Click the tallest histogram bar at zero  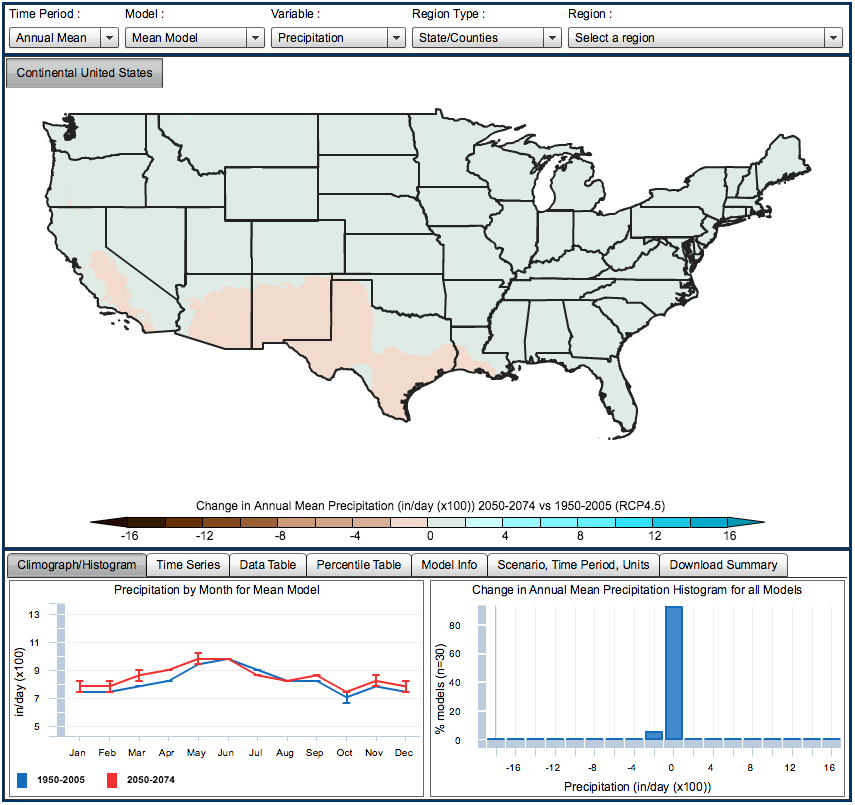(673, 673)
